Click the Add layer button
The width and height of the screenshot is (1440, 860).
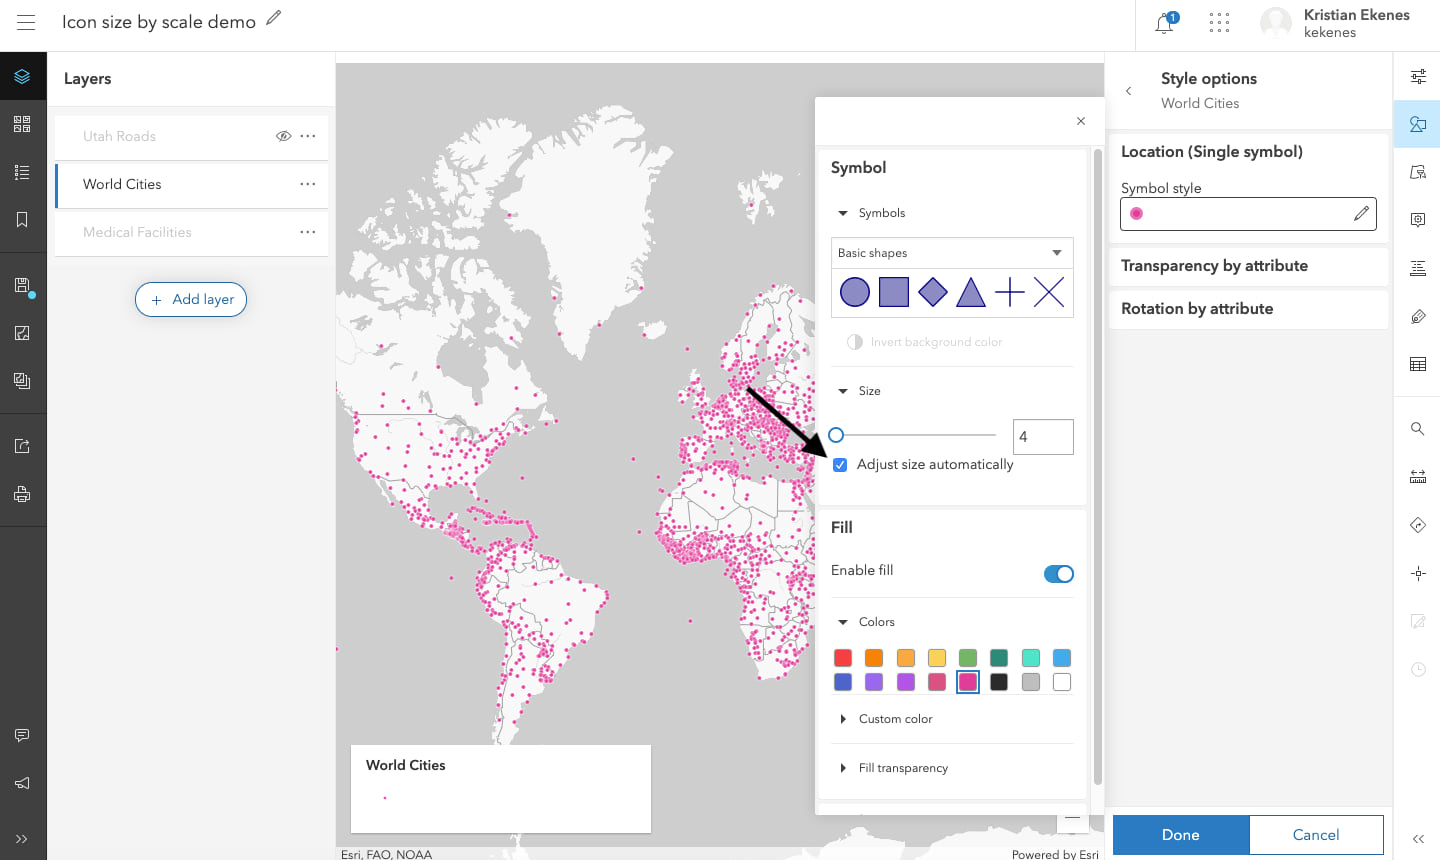click(191, 299)
